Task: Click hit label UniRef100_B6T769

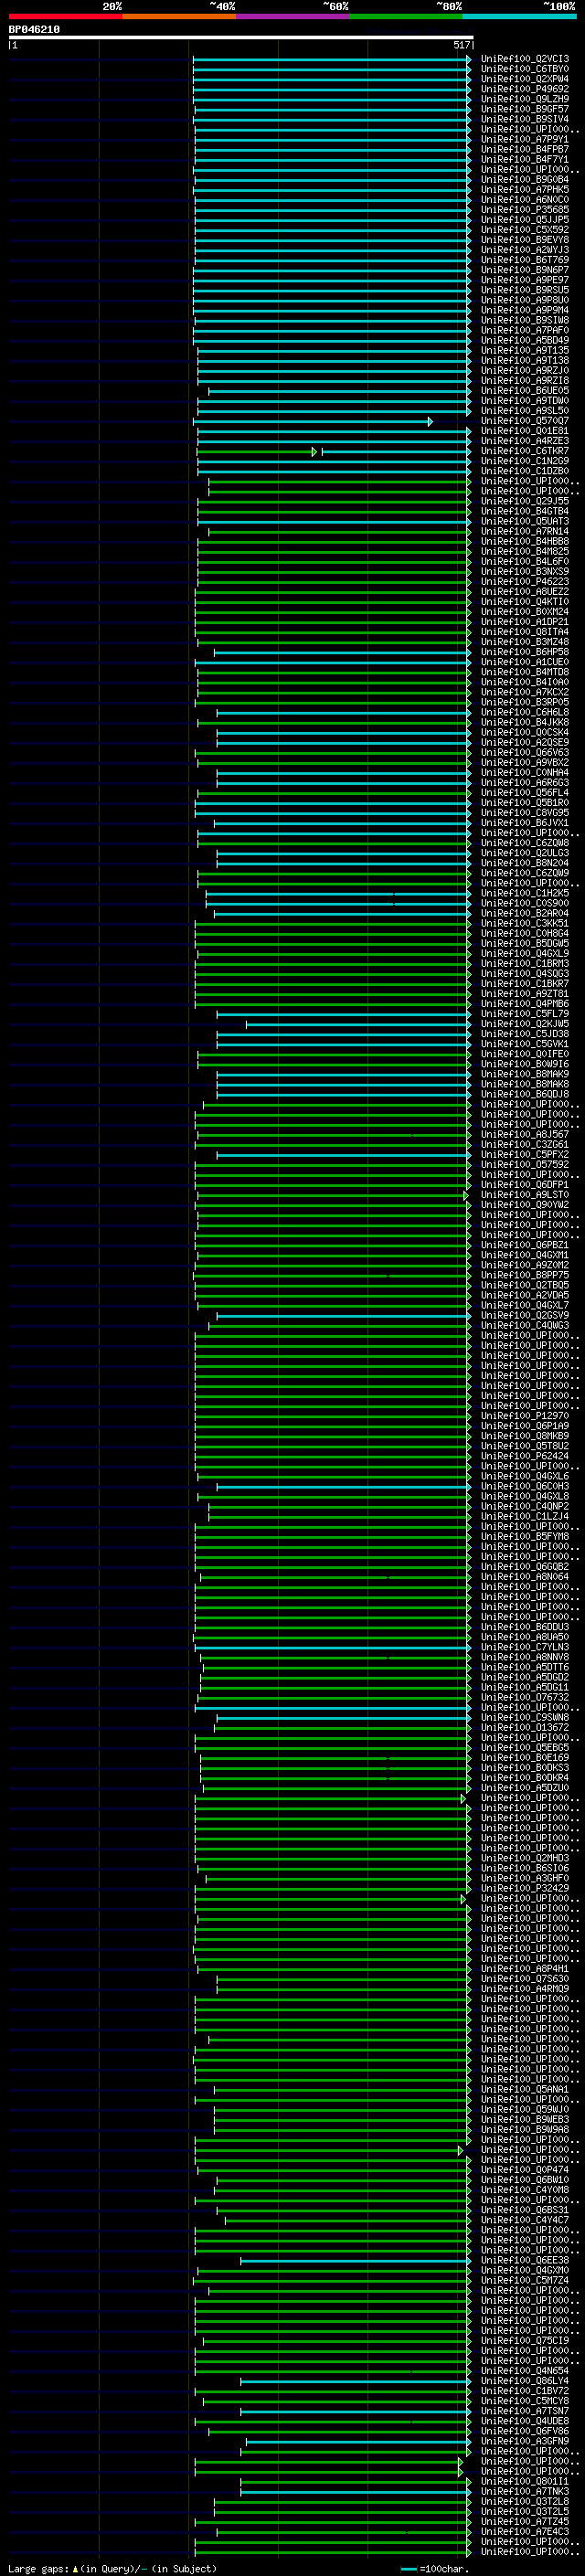Action: (525, 260)
